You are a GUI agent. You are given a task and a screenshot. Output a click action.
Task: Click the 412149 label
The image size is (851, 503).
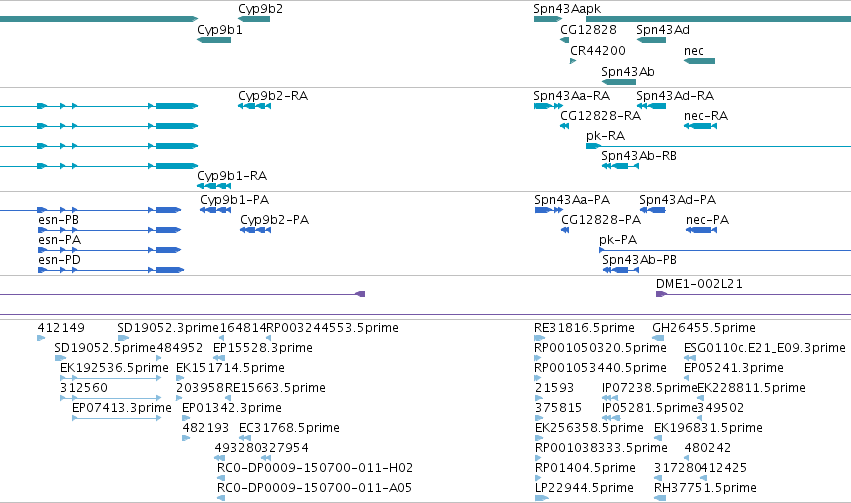point(61,328)
